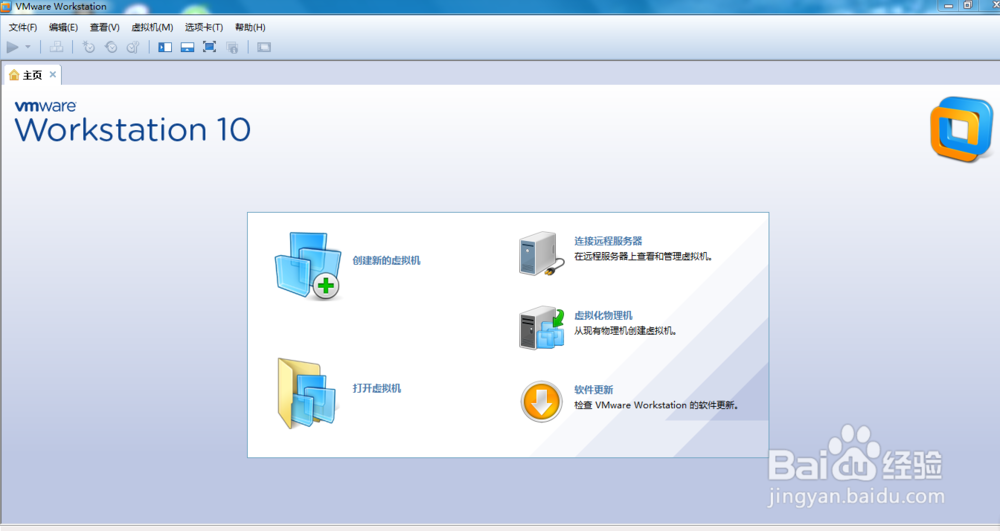
Task: Open the 编辑(E) menu
Action: [x=63, y=27]
